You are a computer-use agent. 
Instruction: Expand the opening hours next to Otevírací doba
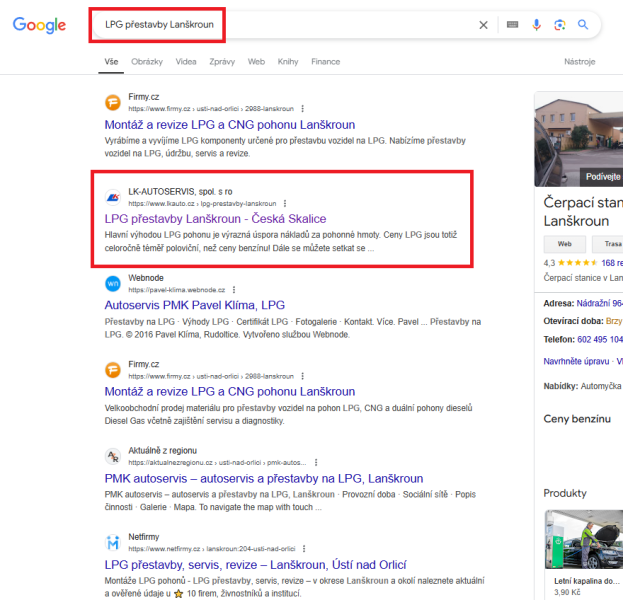[614, 321]
